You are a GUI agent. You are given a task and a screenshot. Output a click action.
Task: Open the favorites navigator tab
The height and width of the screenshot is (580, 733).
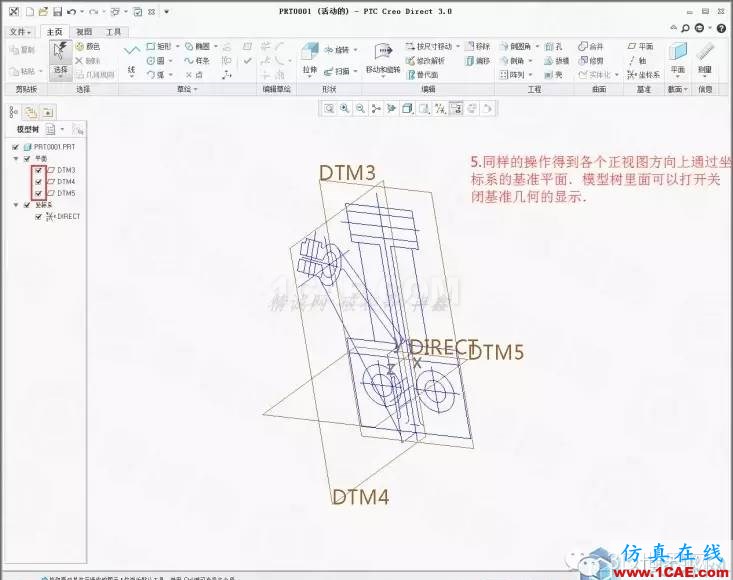[x=48, y=112]
